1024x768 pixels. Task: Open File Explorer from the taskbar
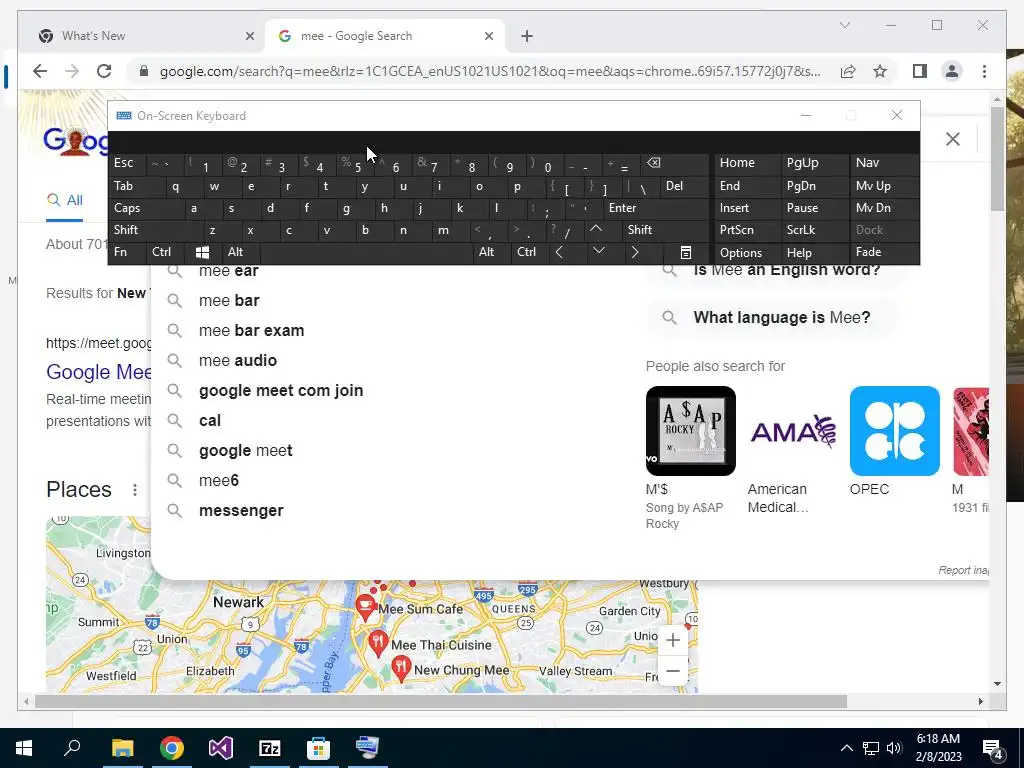click(x=122, y=748)
